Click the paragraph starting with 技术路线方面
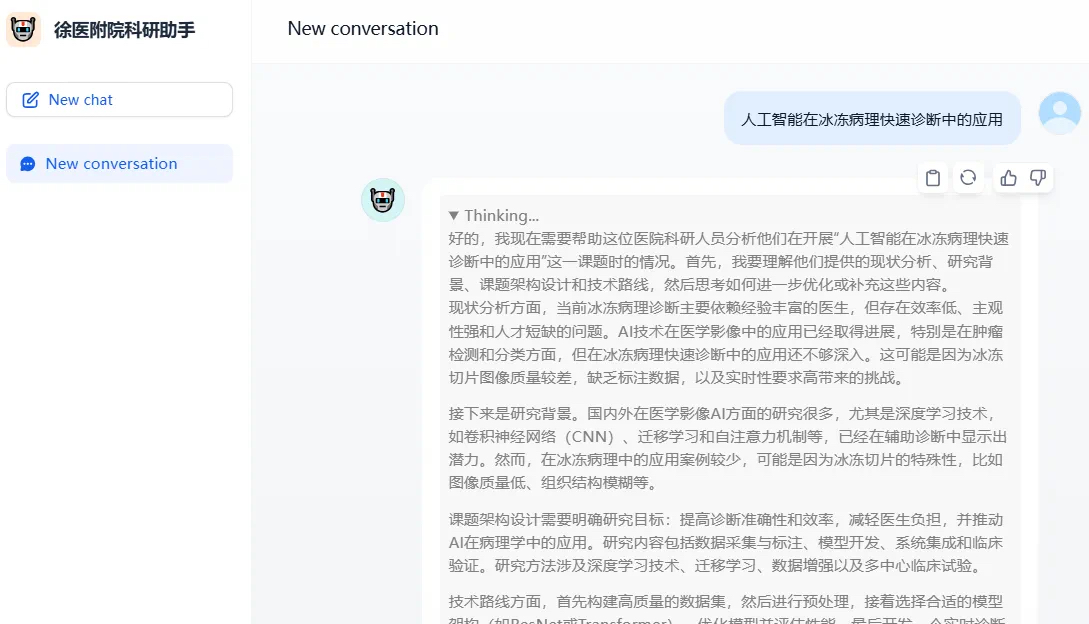This screenshot has width=1089, height=624. (x=729, y=610)
